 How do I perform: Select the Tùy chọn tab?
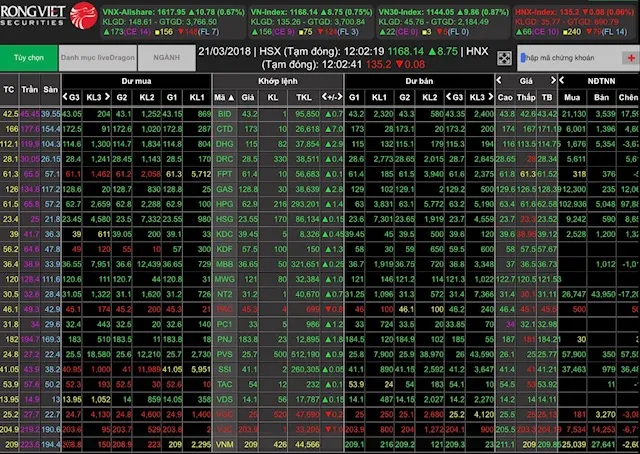coord(29,59)
